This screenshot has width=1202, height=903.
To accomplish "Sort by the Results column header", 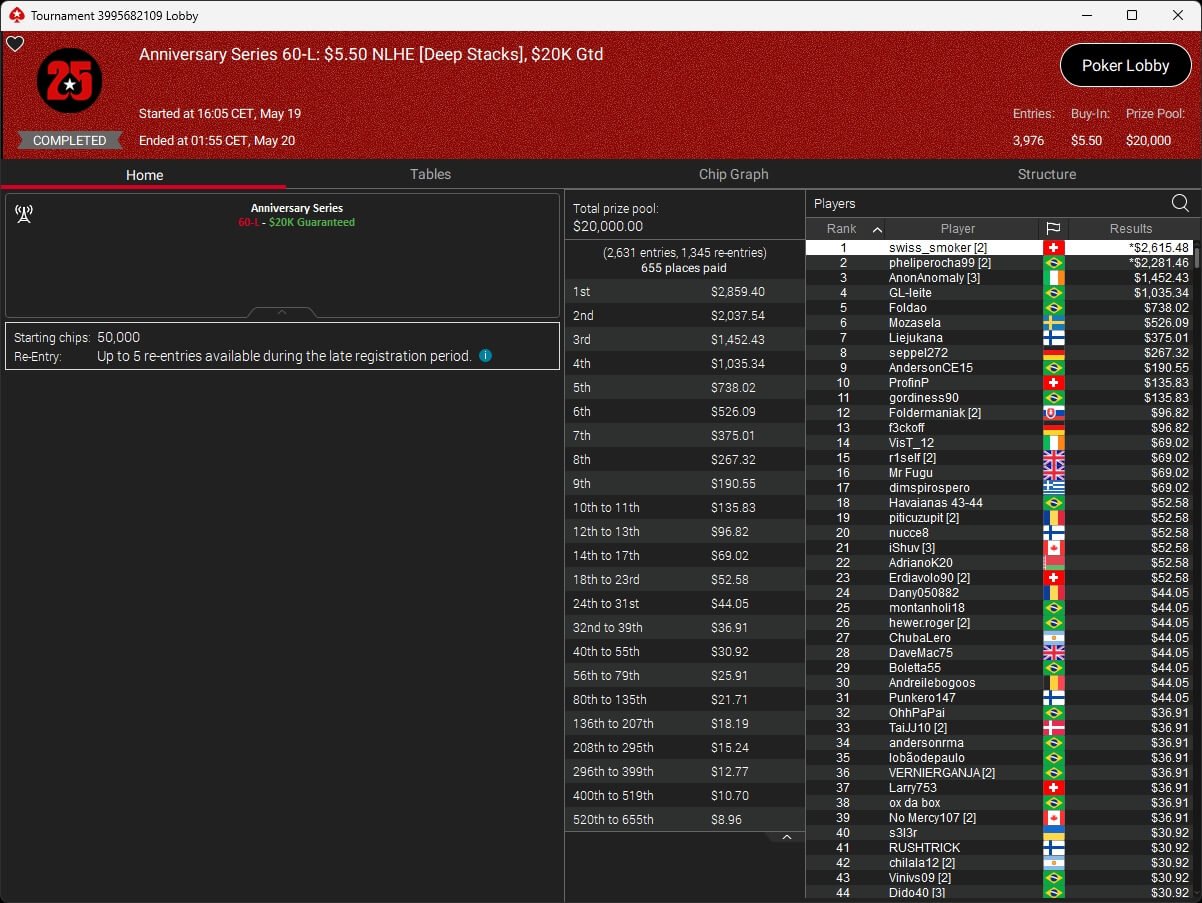I will [1131, 229].
